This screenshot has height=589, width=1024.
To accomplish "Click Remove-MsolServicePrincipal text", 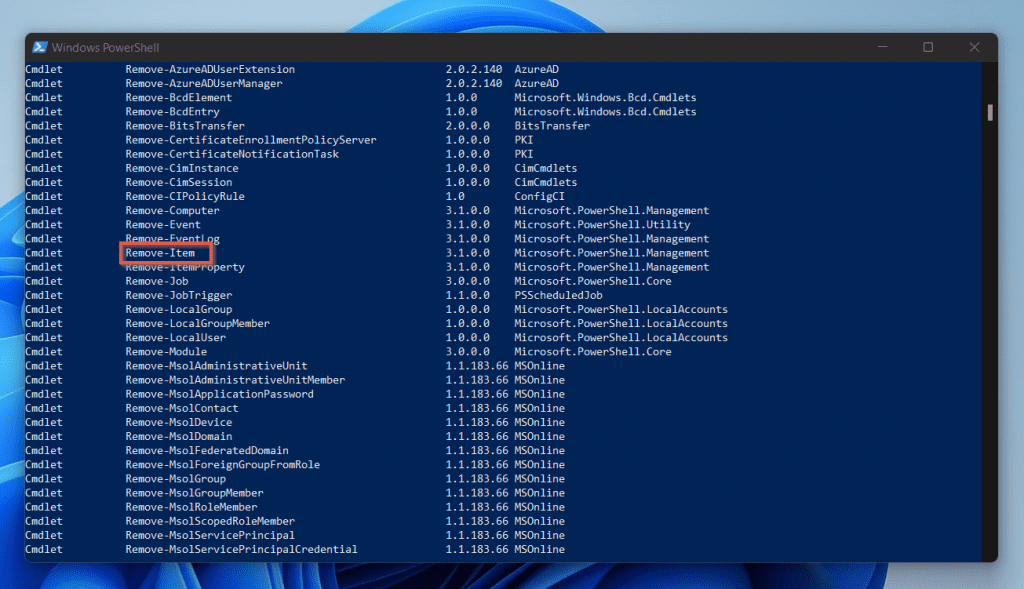I will 210,536.
